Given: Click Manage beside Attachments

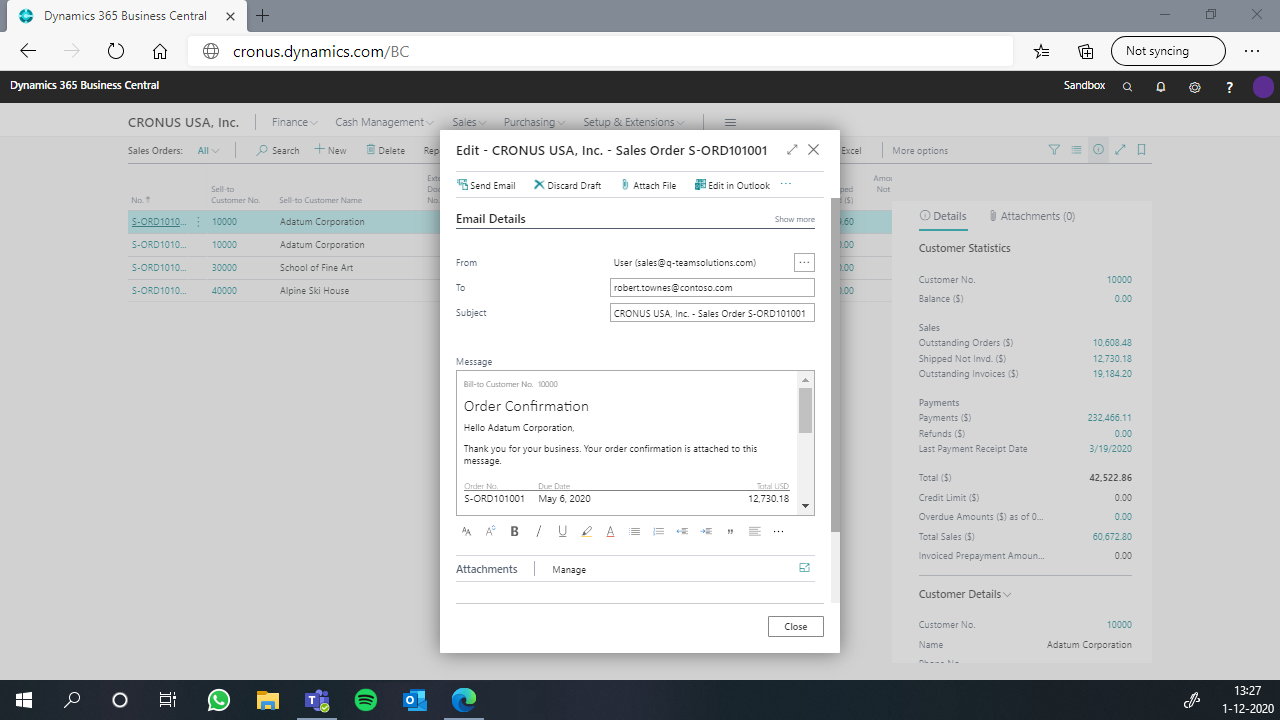Looking at the screenshot, I should click(x=569, y=569).
